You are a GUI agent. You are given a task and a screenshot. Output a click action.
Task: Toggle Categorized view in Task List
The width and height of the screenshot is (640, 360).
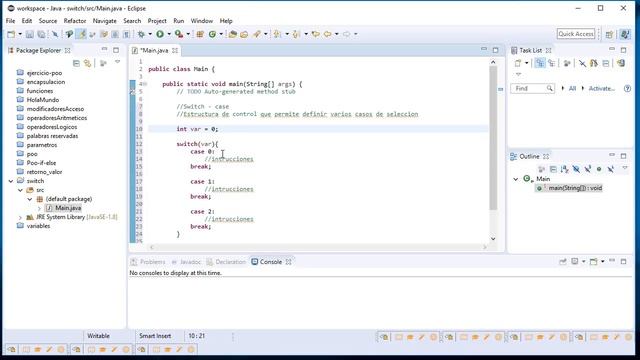click(x=540, y=63)
